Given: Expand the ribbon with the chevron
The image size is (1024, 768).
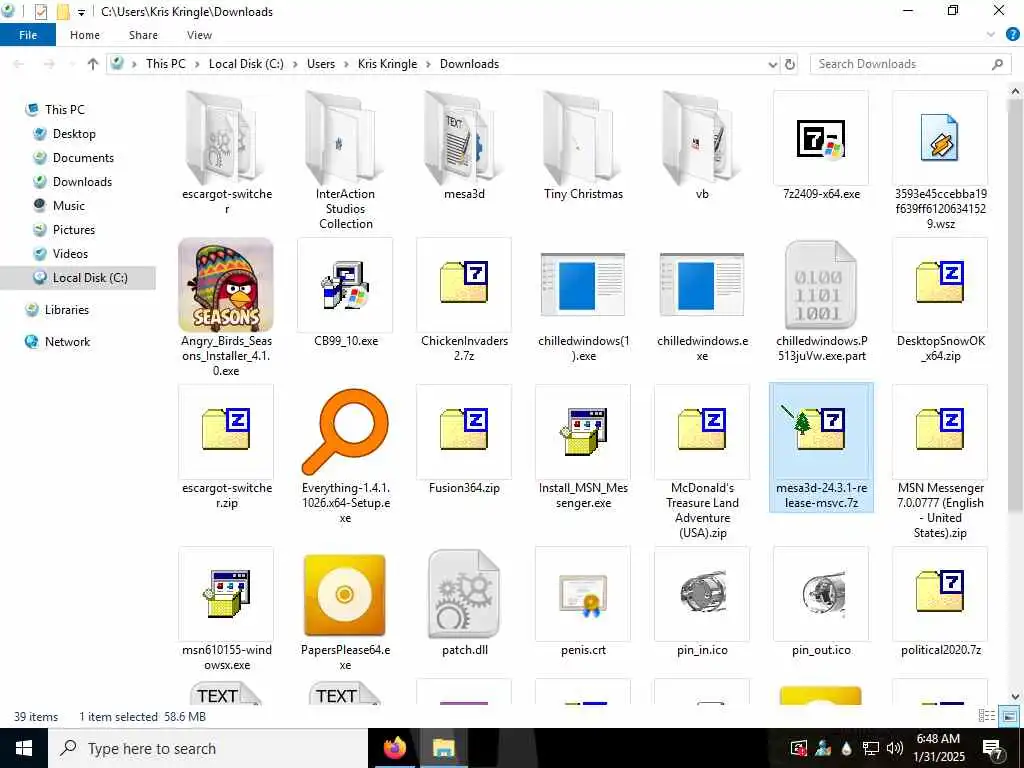Looking at the screenshot, I should pyautogui.click(x=991, y=35).
